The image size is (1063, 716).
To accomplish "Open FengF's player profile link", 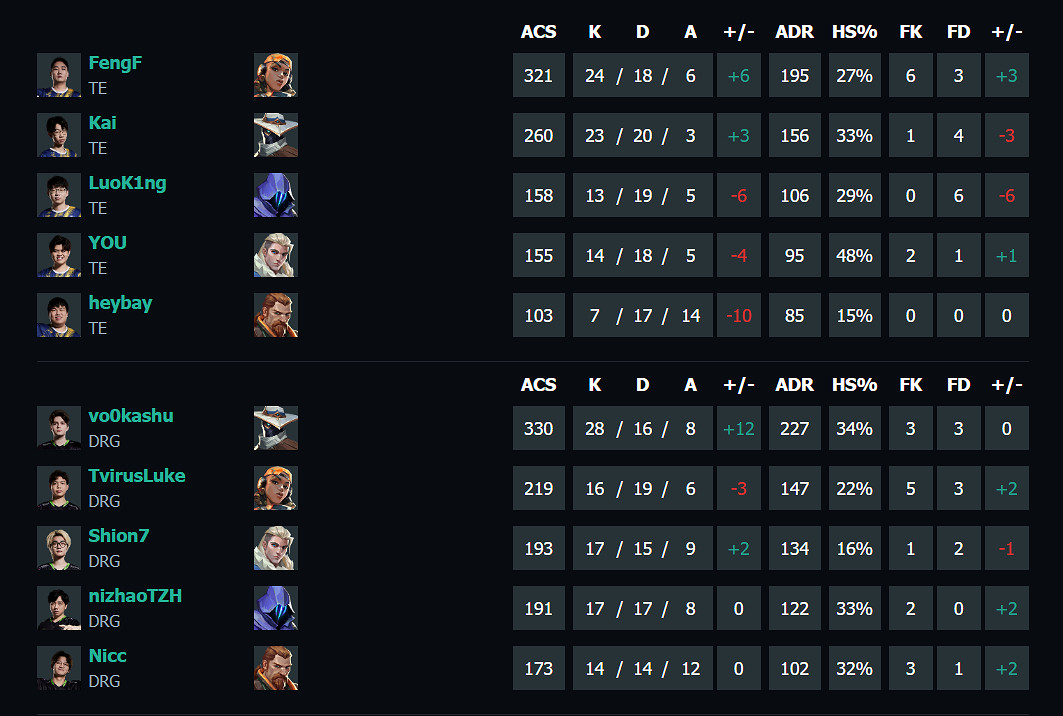I will click(x=115, y=63).
